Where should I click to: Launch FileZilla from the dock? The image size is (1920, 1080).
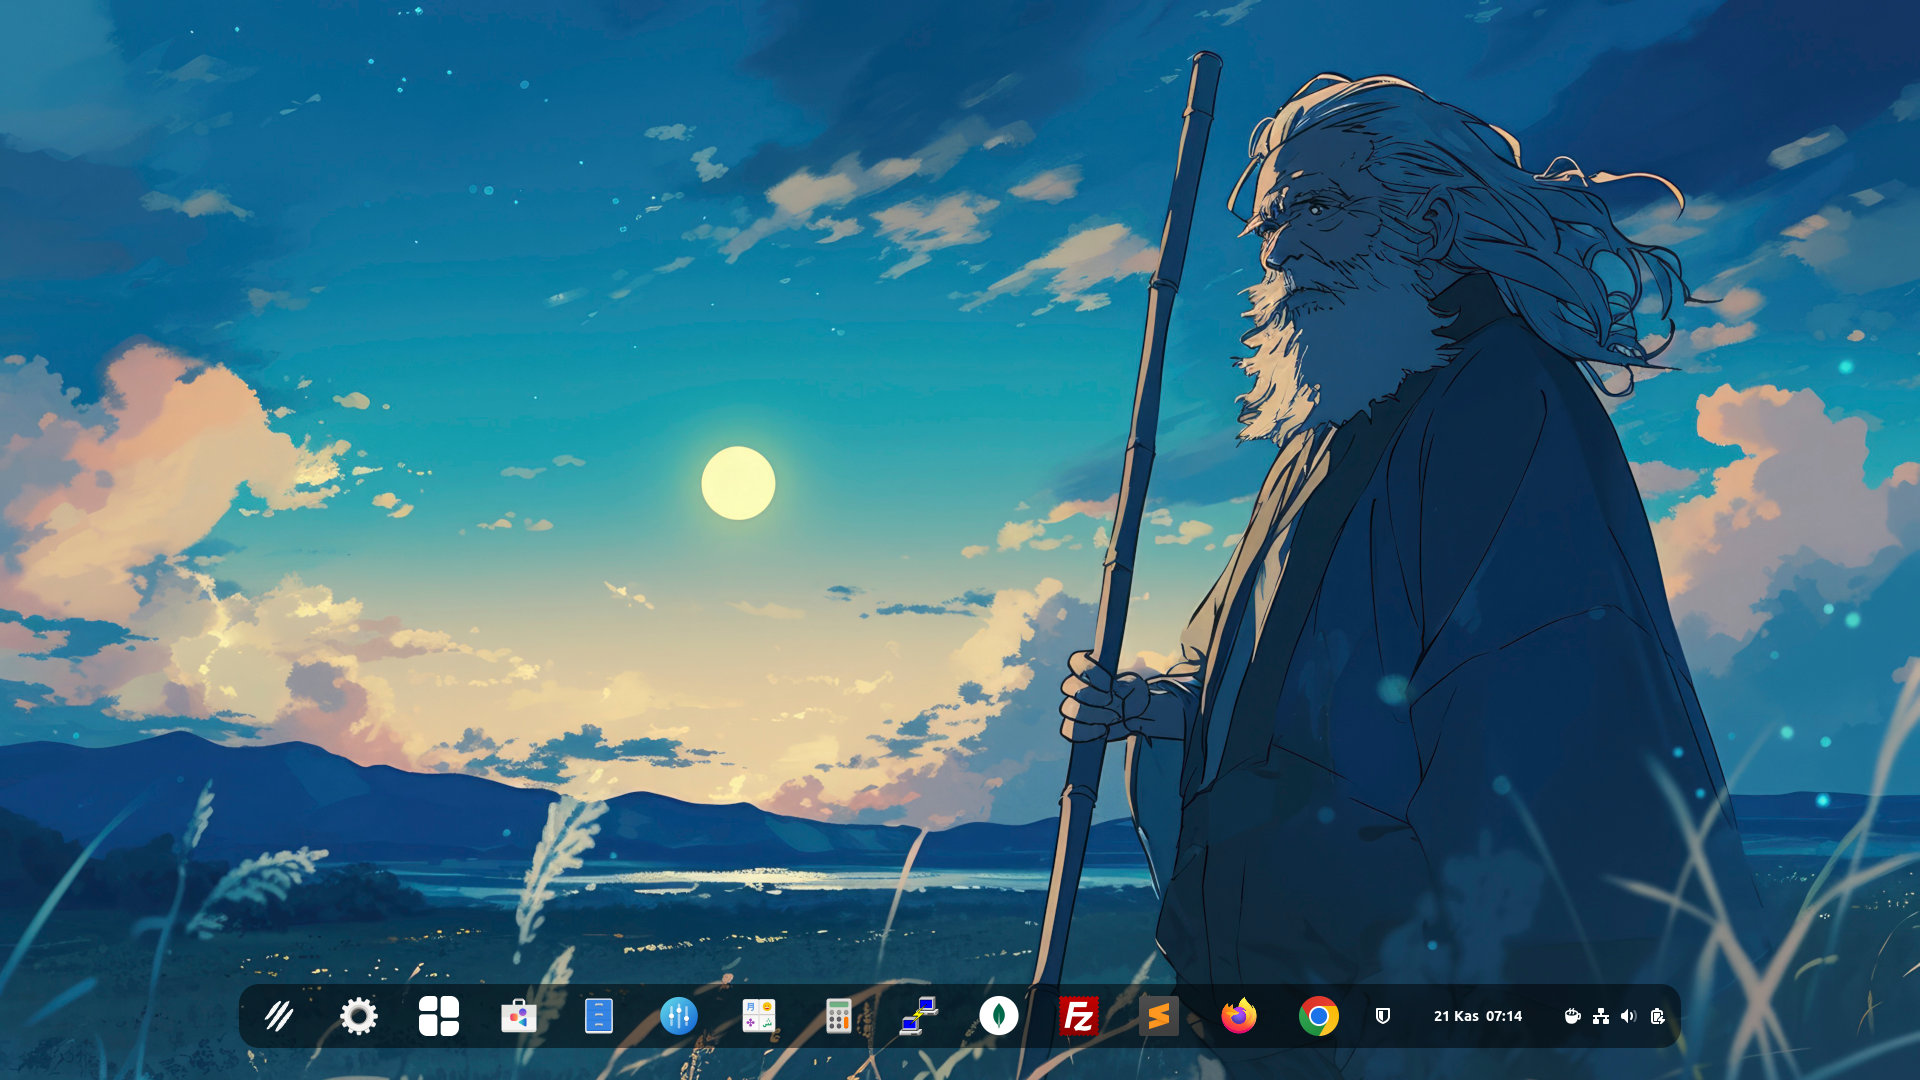(1079, 1016)
